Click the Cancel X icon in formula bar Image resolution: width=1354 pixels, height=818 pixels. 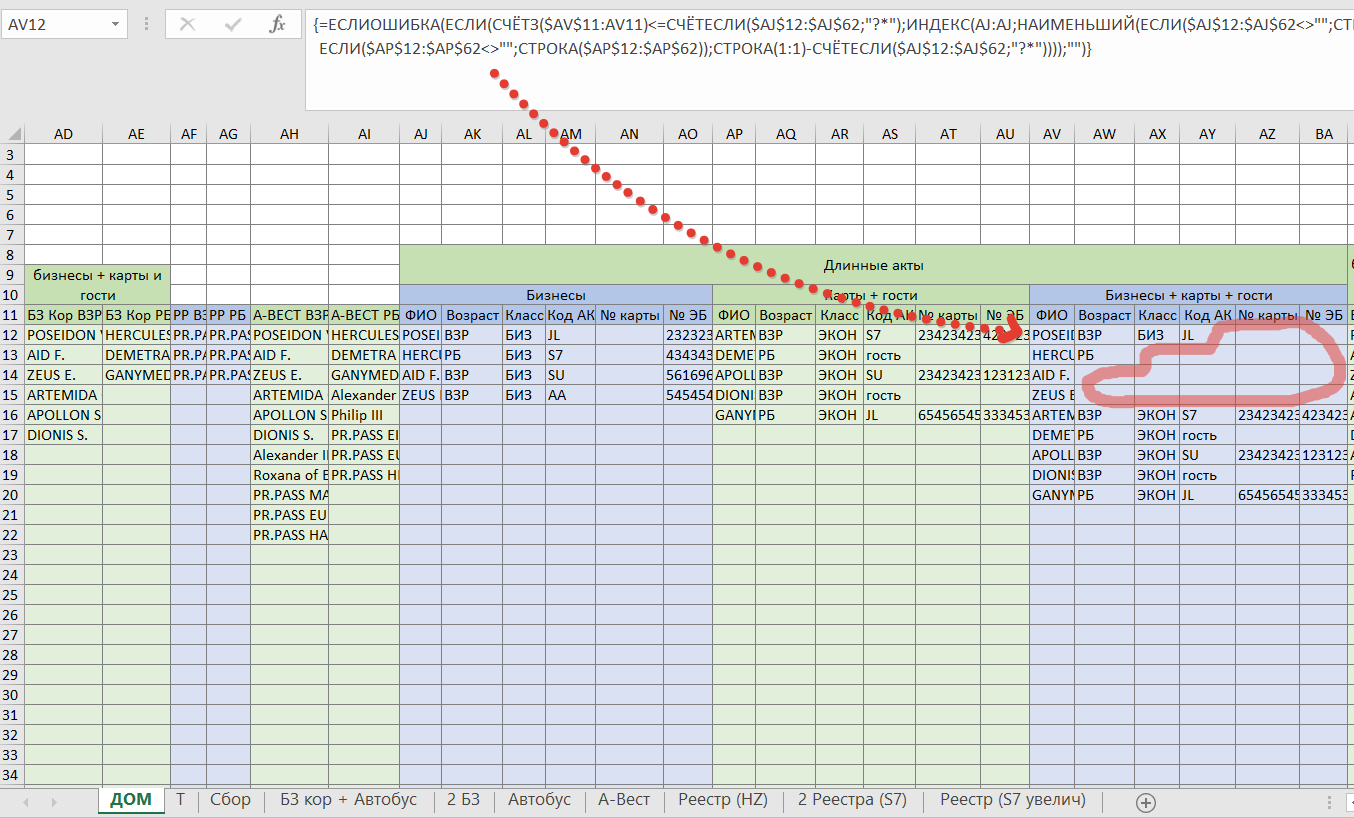187,25
